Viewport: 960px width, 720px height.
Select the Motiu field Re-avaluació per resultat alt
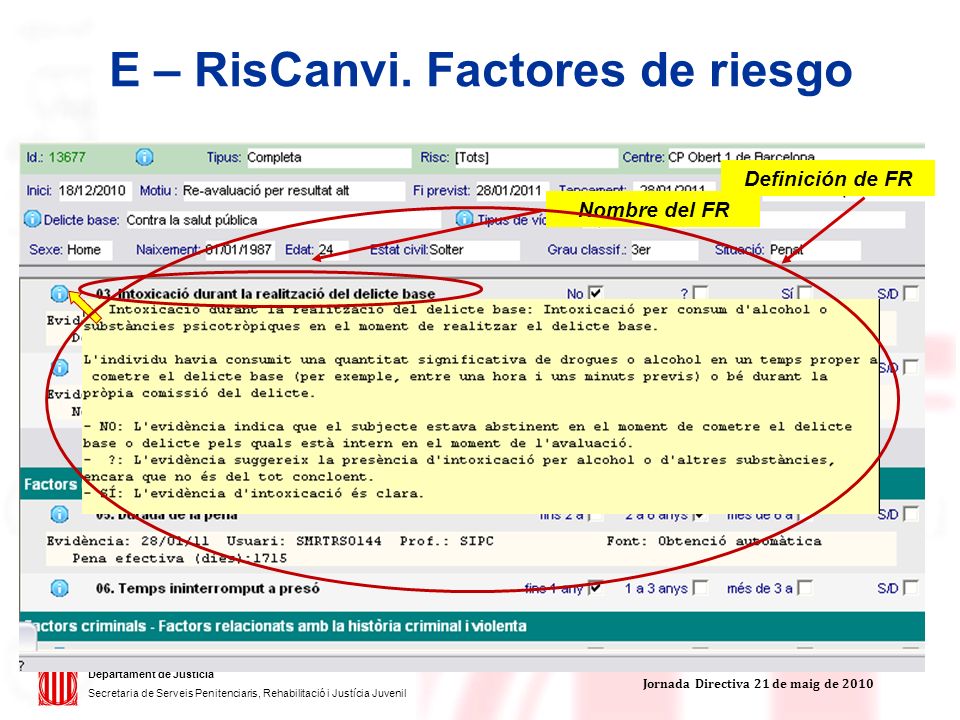pos(293,190)
